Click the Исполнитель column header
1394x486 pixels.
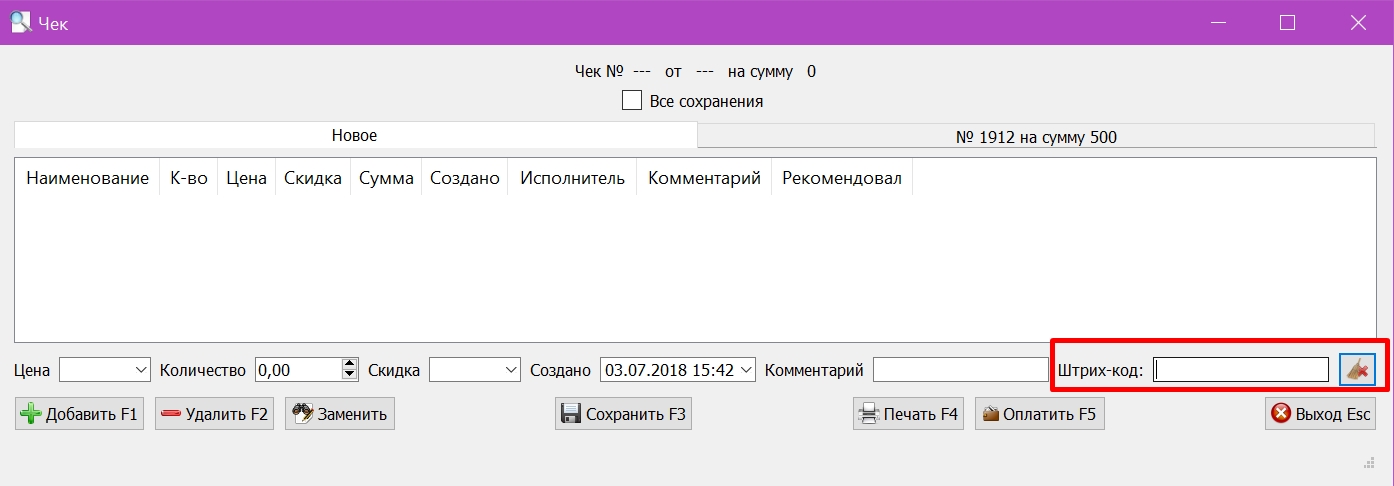pyautogui.click(x=572, y=178)
